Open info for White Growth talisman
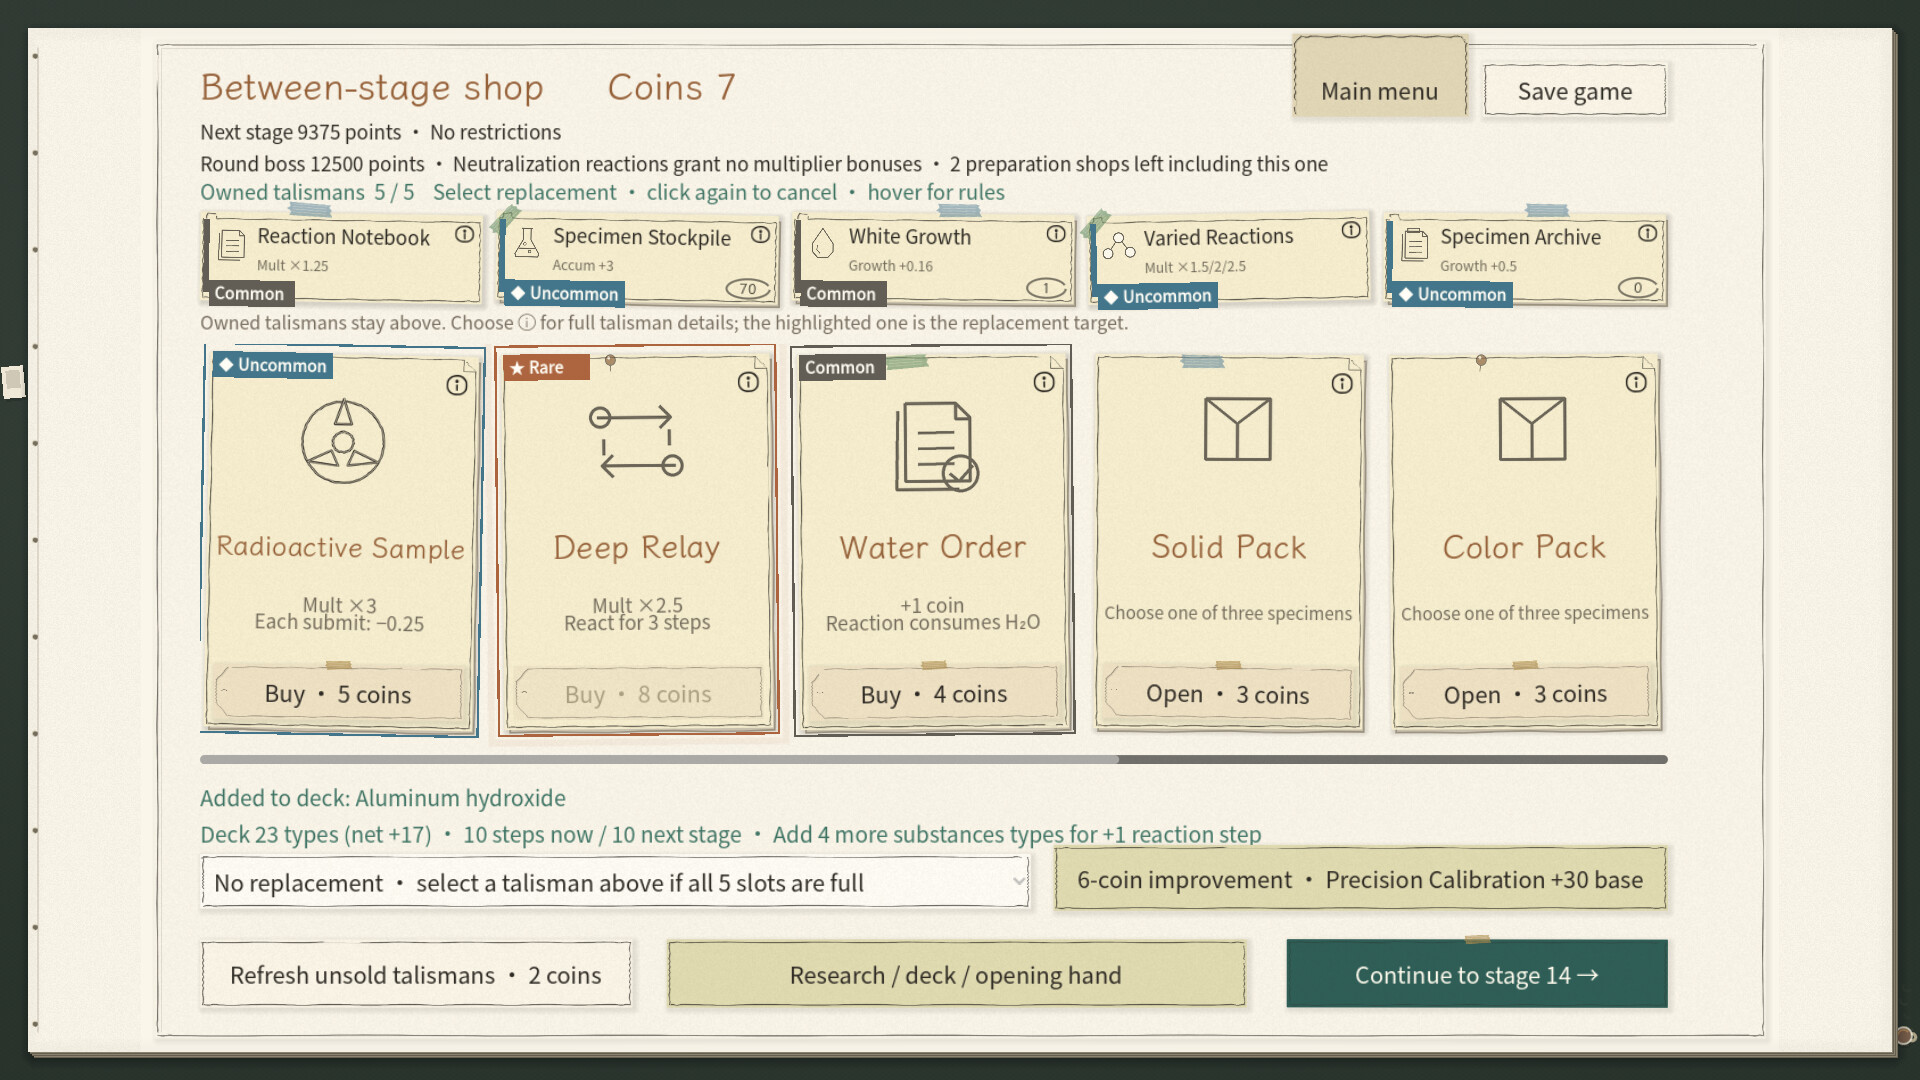This screenshot has width=1920, height=1080. coord(1056,233)
